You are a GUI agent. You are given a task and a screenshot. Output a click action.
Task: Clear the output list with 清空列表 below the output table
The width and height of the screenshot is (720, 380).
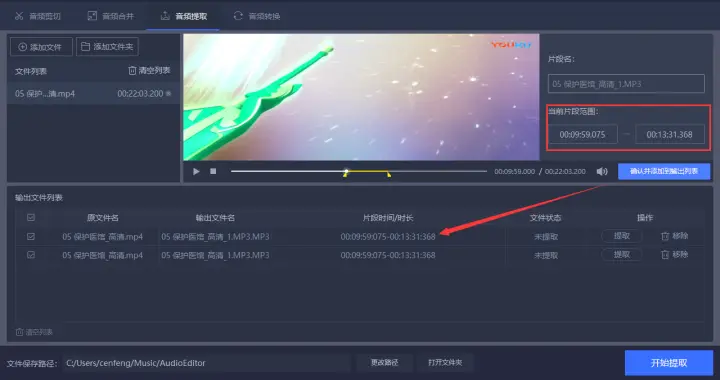[x=34, y=332]
